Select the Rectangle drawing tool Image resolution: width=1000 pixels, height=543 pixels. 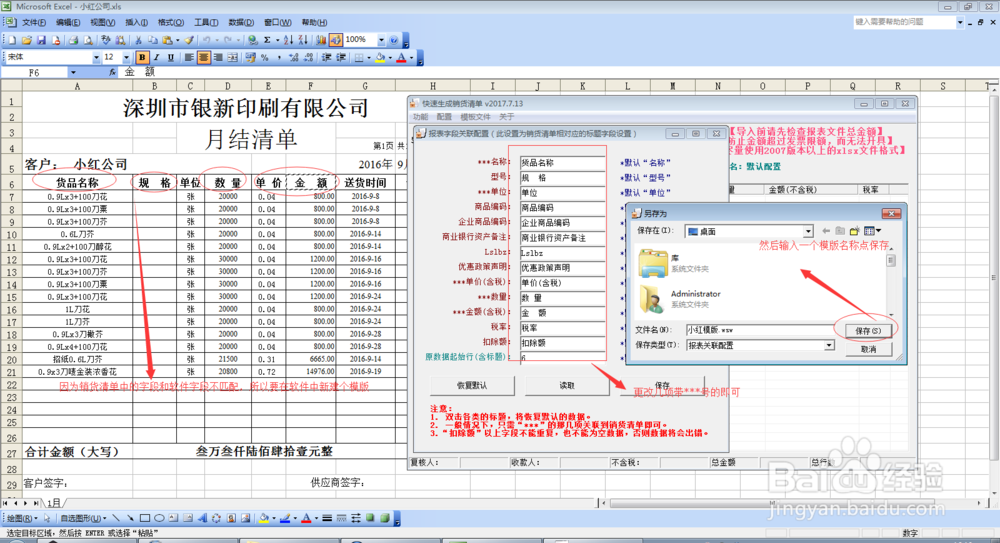pos(145,518)
